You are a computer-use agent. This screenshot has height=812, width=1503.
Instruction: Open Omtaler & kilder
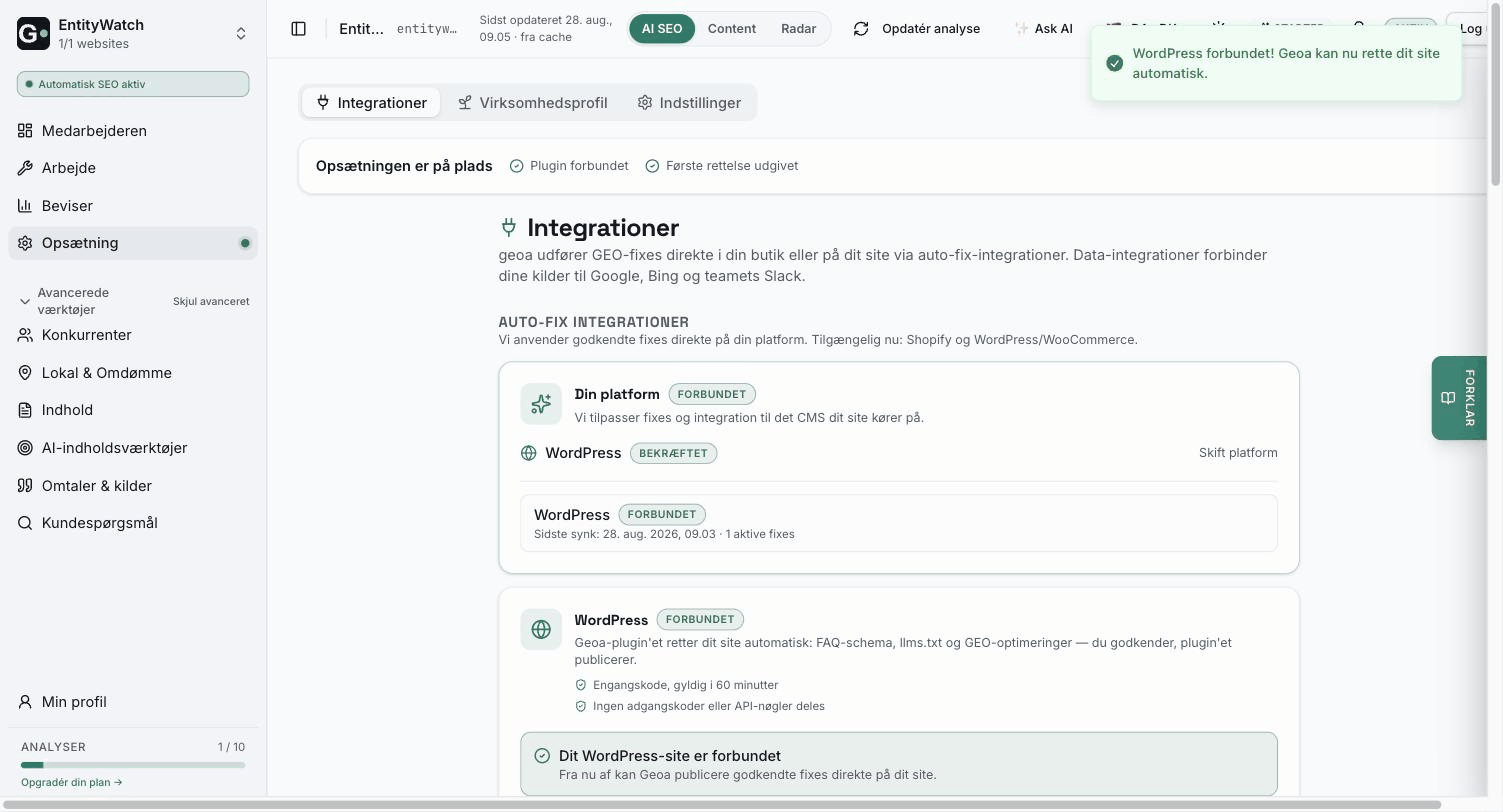(133, 486)
